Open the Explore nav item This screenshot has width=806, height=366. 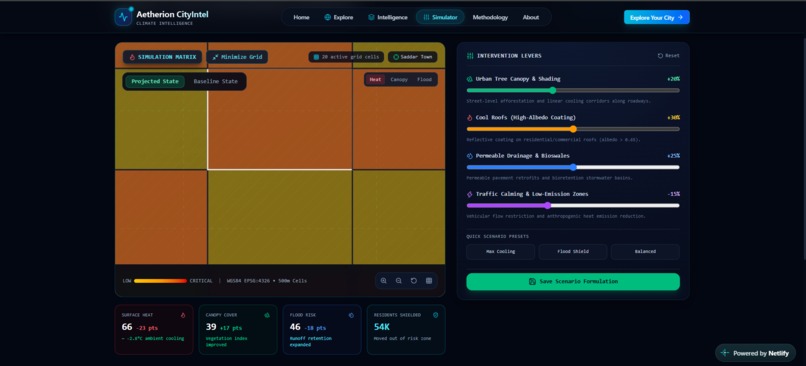pyautogui.click(x=339, y=17)
